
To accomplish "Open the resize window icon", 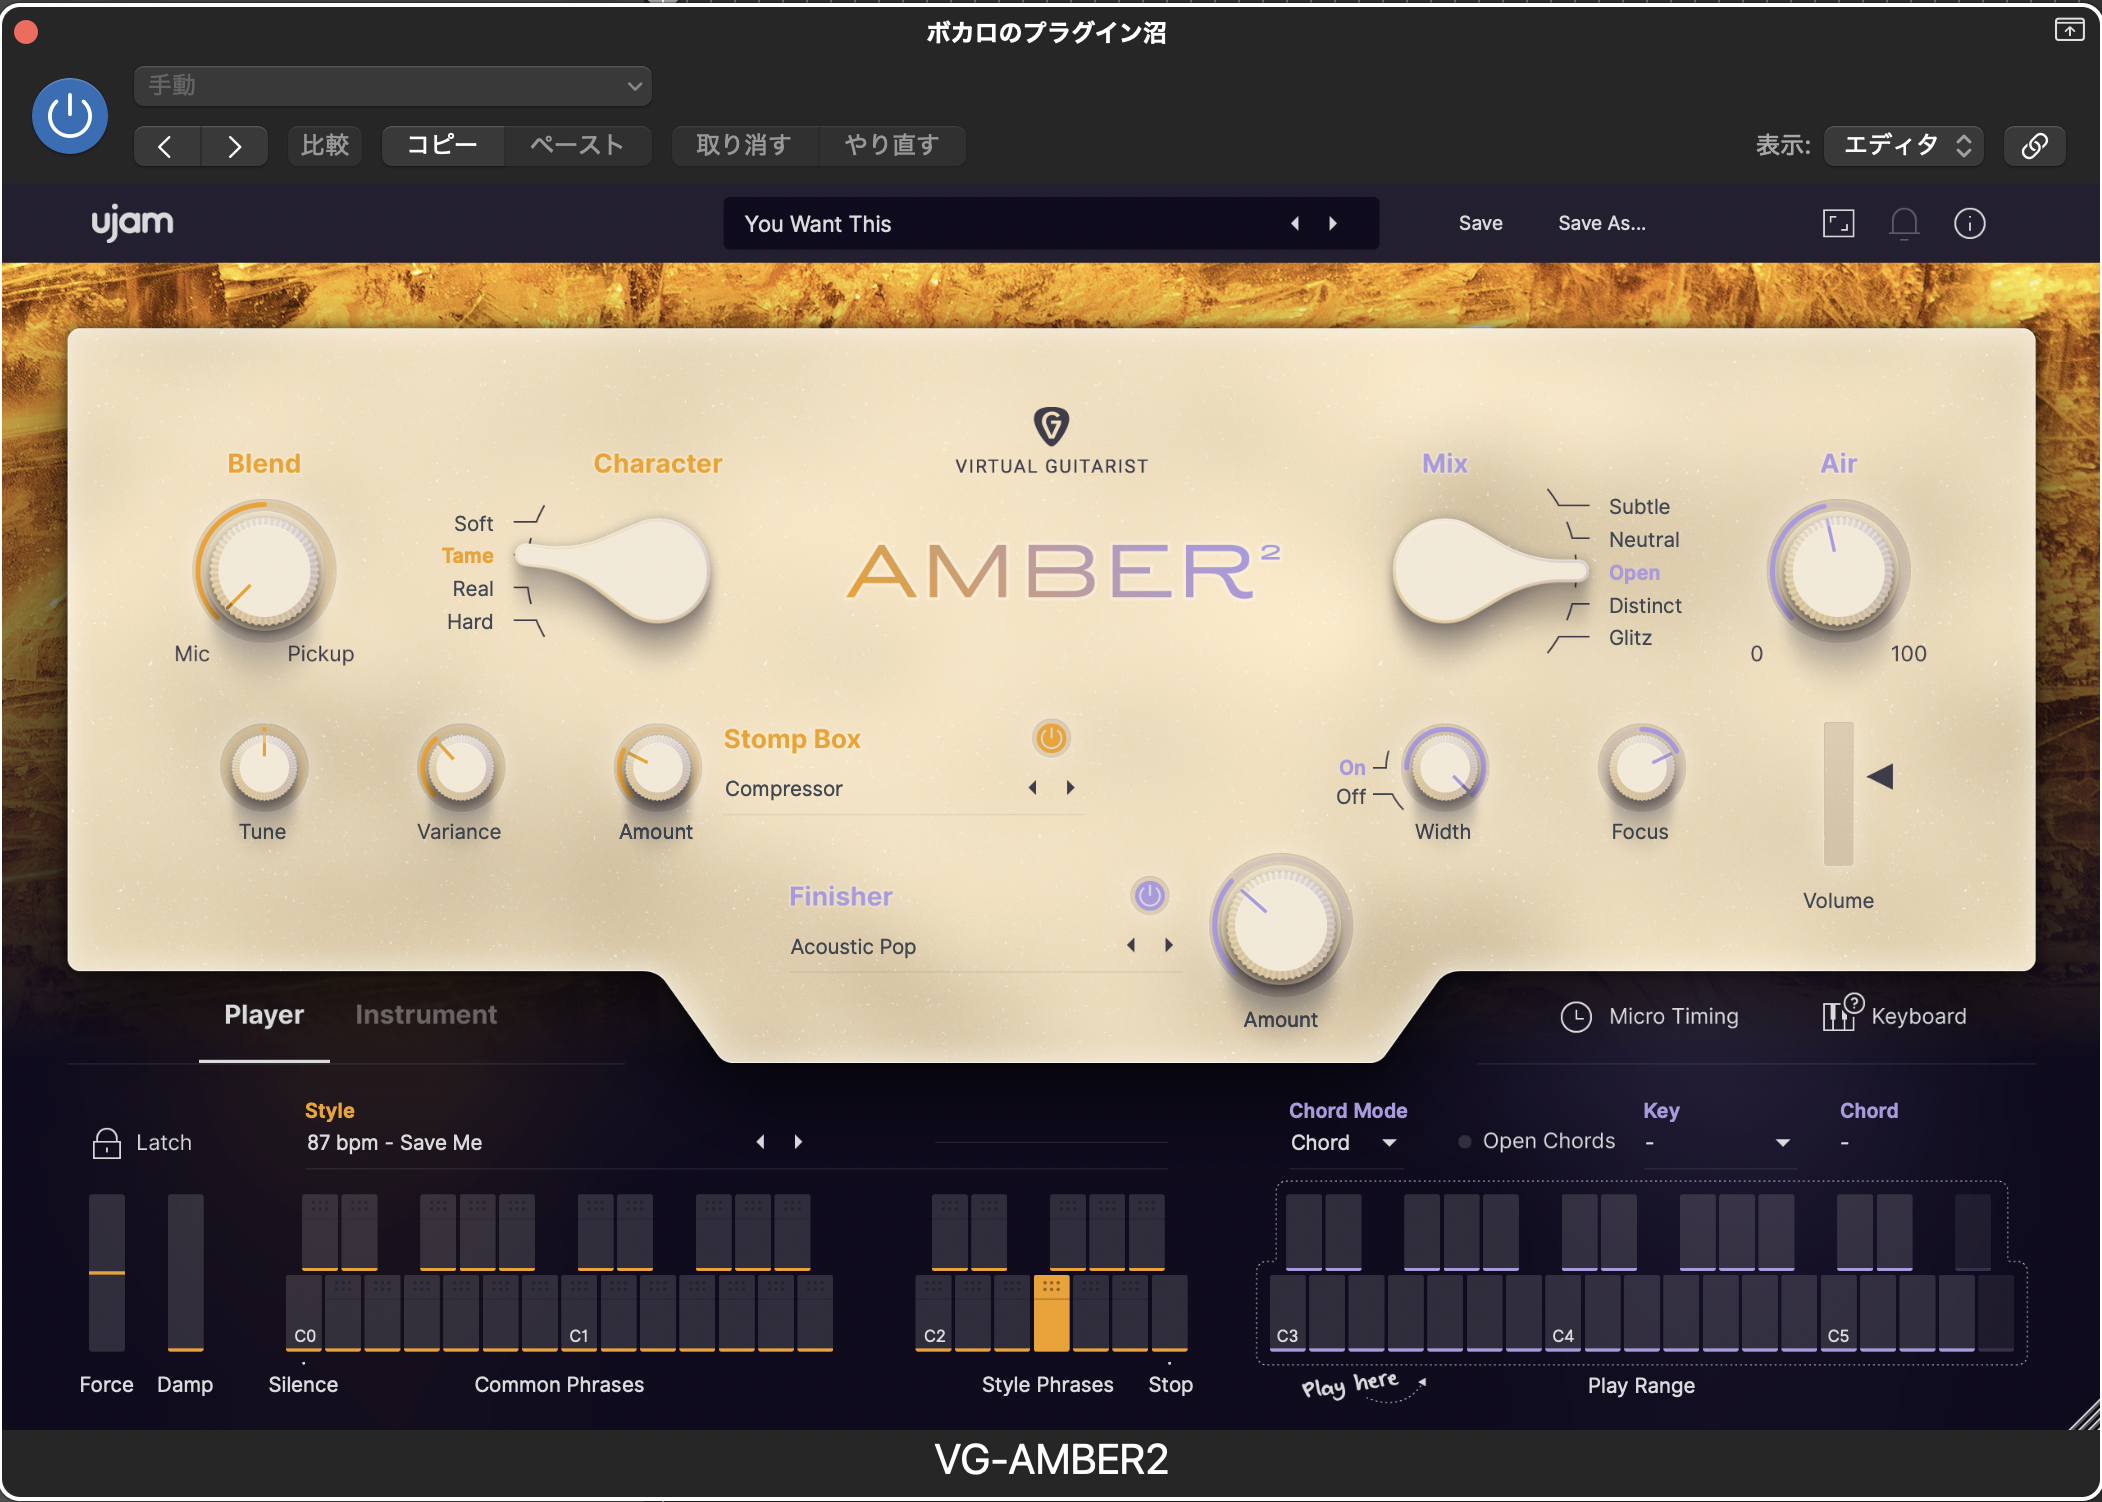I will tap(1838, 224).
